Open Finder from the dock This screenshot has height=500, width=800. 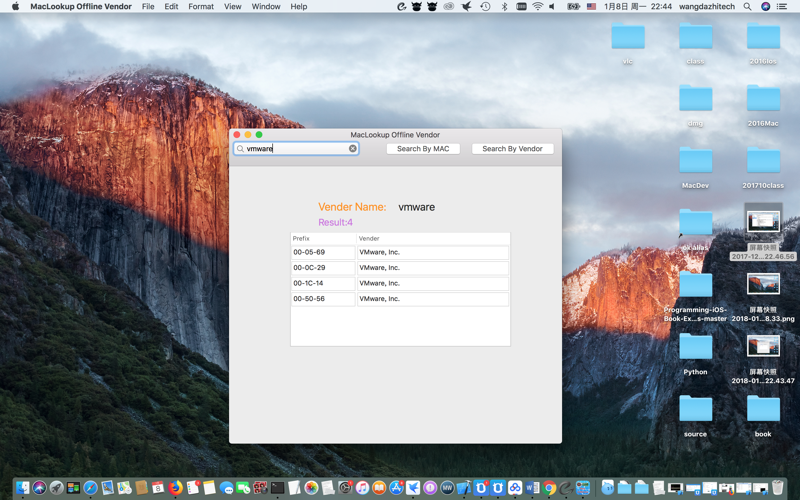click(x=23, y=488)
